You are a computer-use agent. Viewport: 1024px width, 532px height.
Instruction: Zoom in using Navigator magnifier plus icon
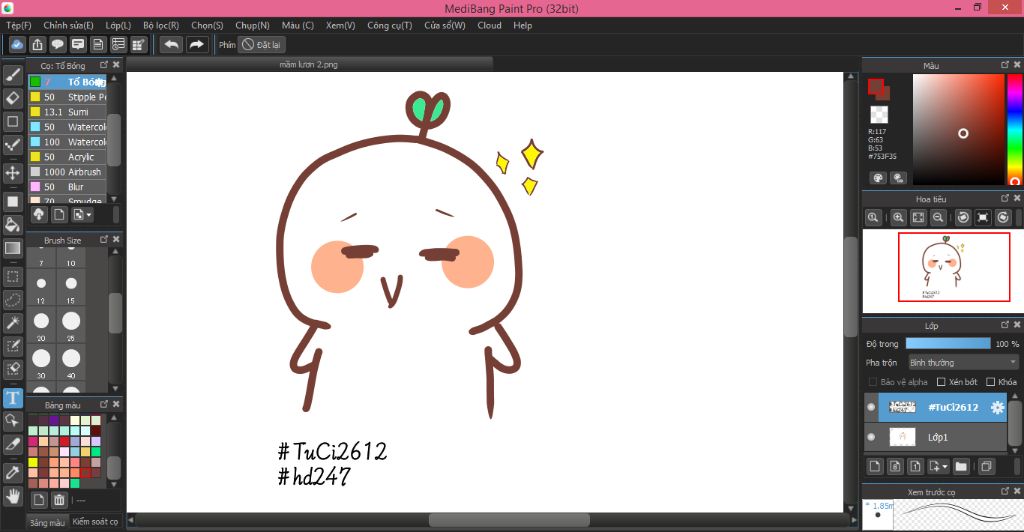[898, 217]
